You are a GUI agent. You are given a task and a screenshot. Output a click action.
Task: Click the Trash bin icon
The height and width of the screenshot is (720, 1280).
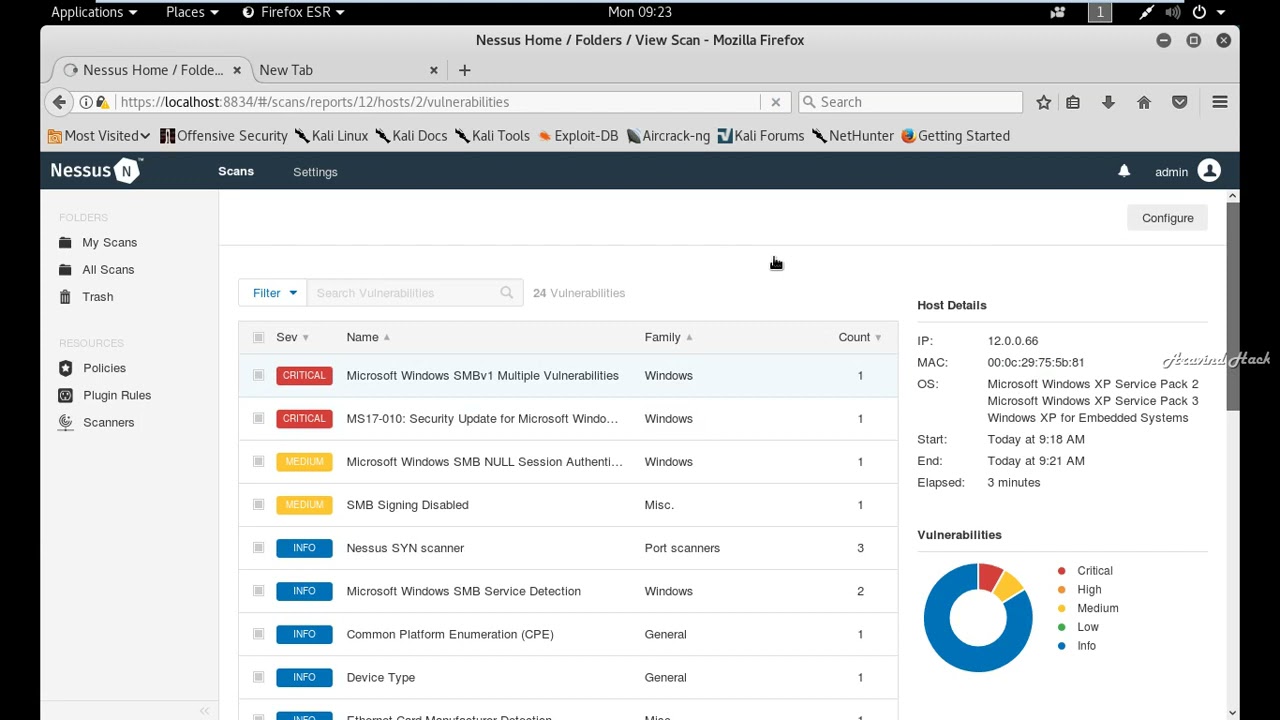pyautogui.click(x=65, y=296)
